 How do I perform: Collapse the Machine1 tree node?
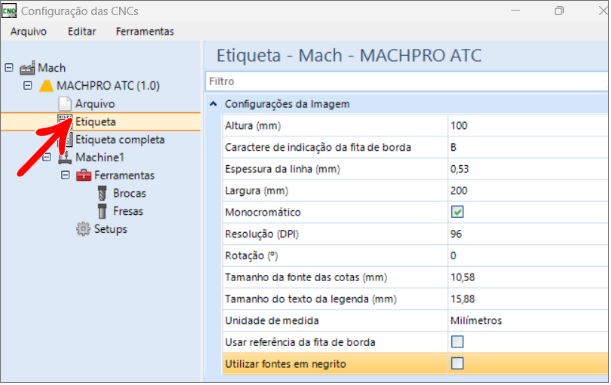click(46, 157)
